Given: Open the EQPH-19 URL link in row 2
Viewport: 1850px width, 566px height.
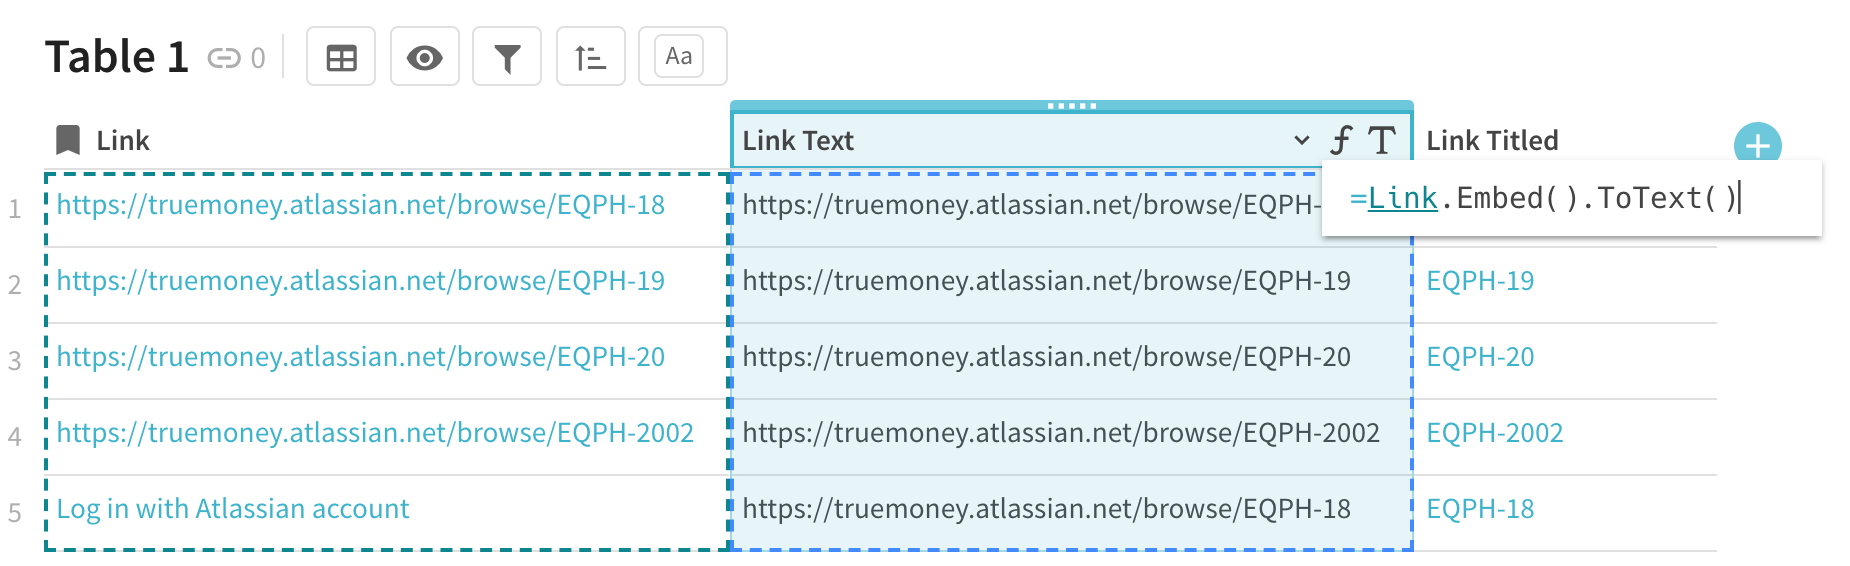Looking at the screenshot, I should (361, 281).
